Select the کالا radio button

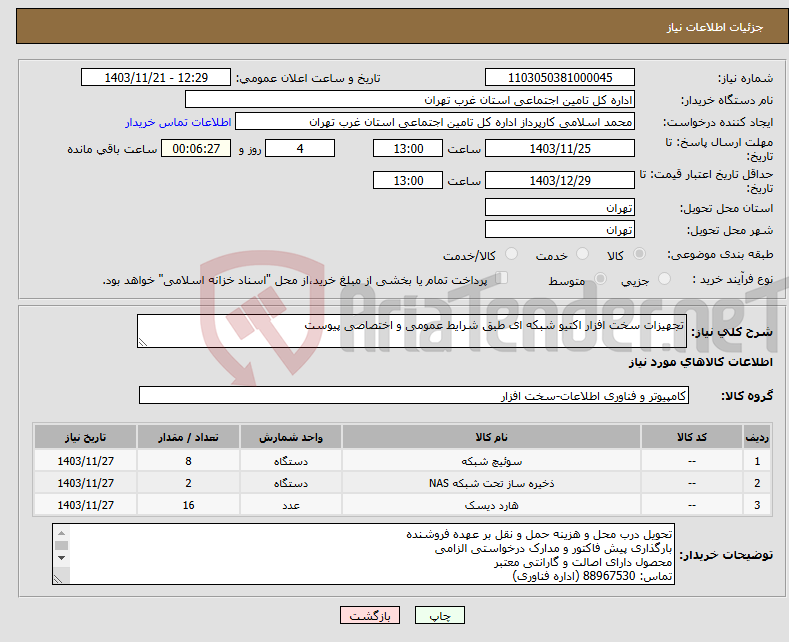pyautogui.click(x=640, y=254)
